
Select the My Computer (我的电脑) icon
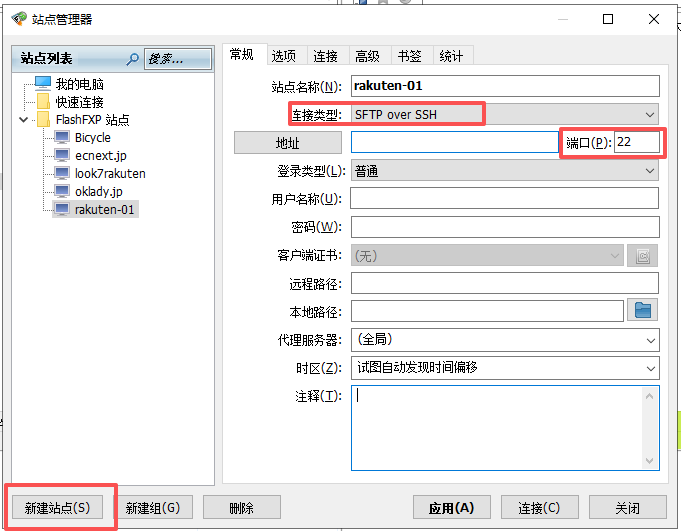point(43,82)
